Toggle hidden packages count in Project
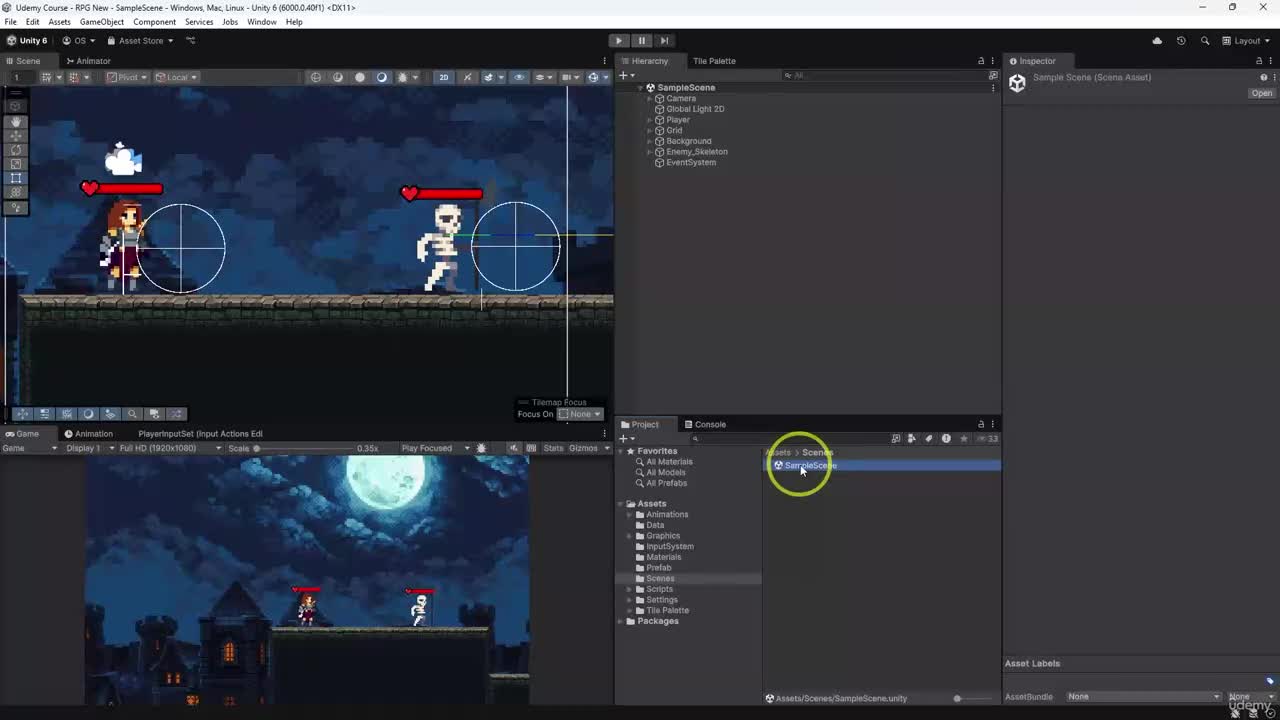 point(987,438)
